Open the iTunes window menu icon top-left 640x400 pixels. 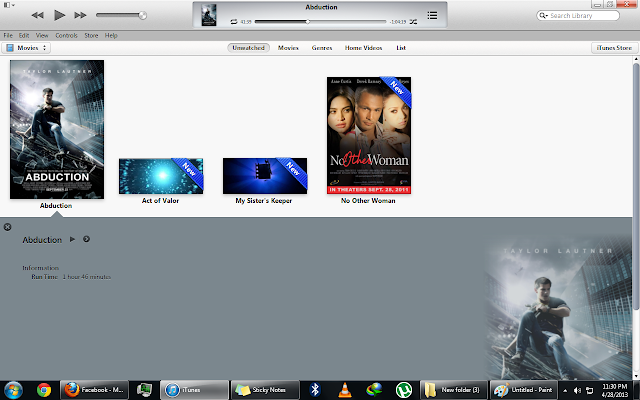pos(9,5)
